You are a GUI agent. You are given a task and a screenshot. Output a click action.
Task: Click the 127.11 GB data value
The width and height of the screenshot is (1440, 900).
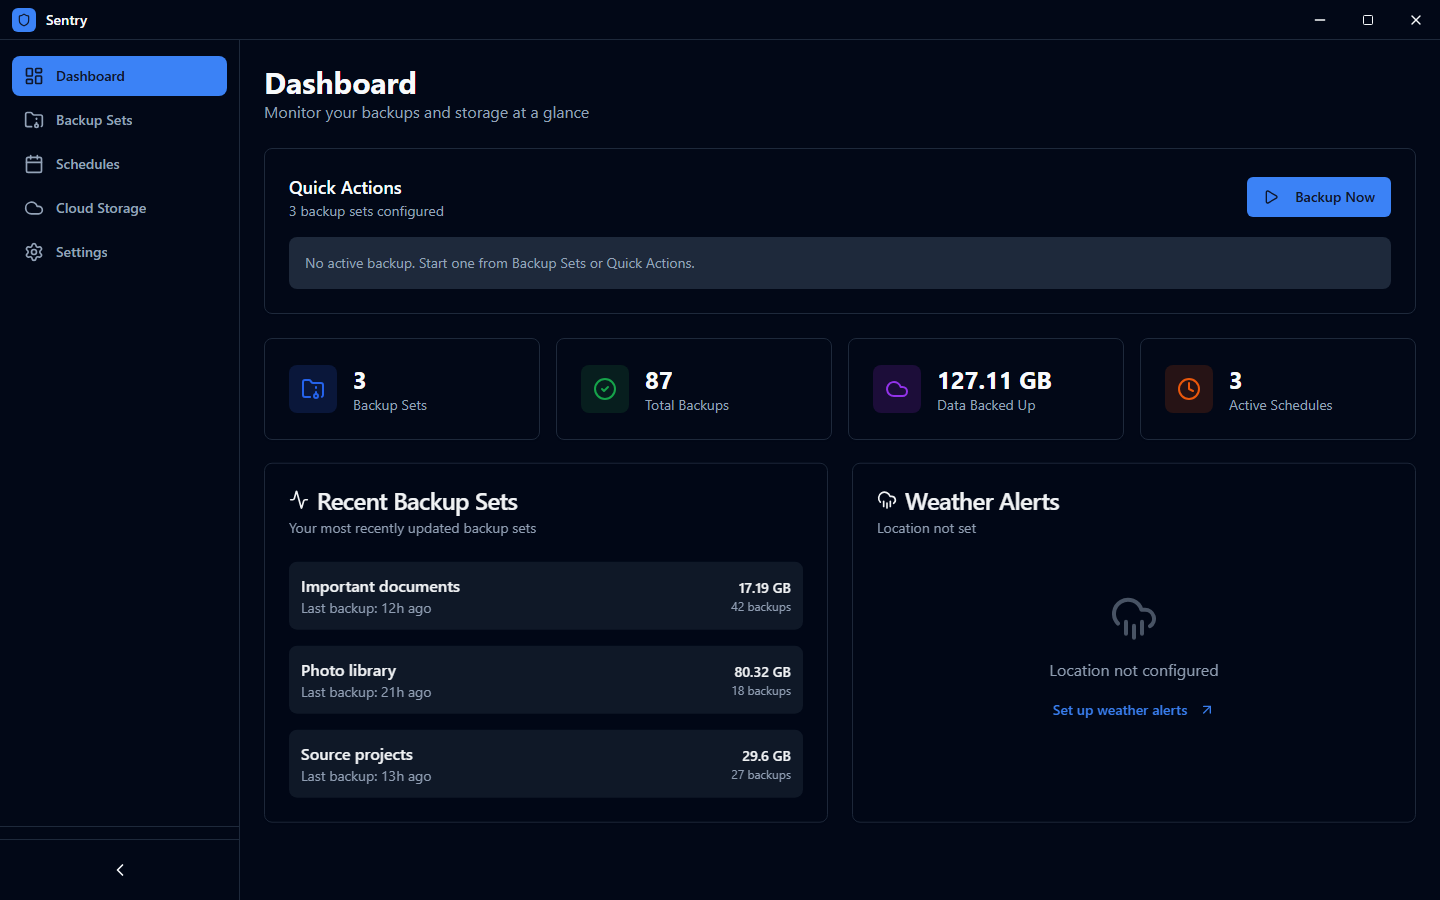pos(994,381)
